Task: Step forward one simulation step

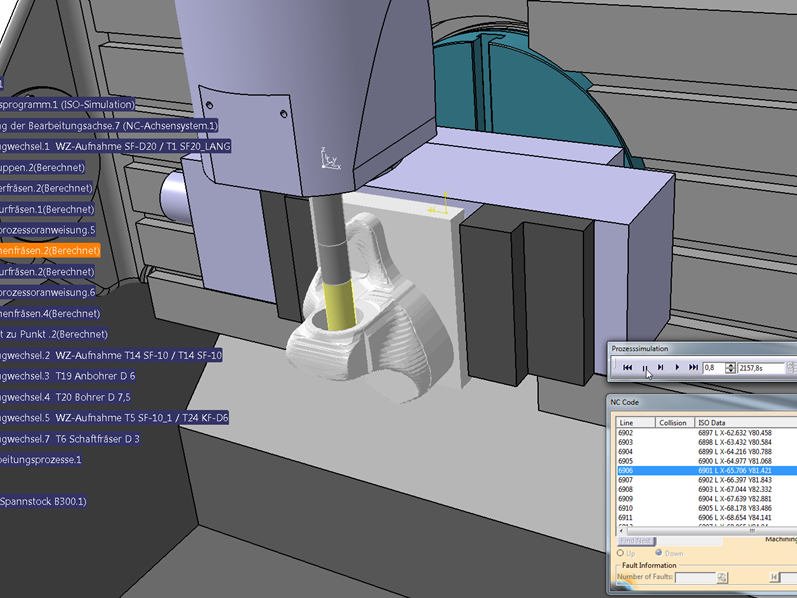Action: coord(661,368)
